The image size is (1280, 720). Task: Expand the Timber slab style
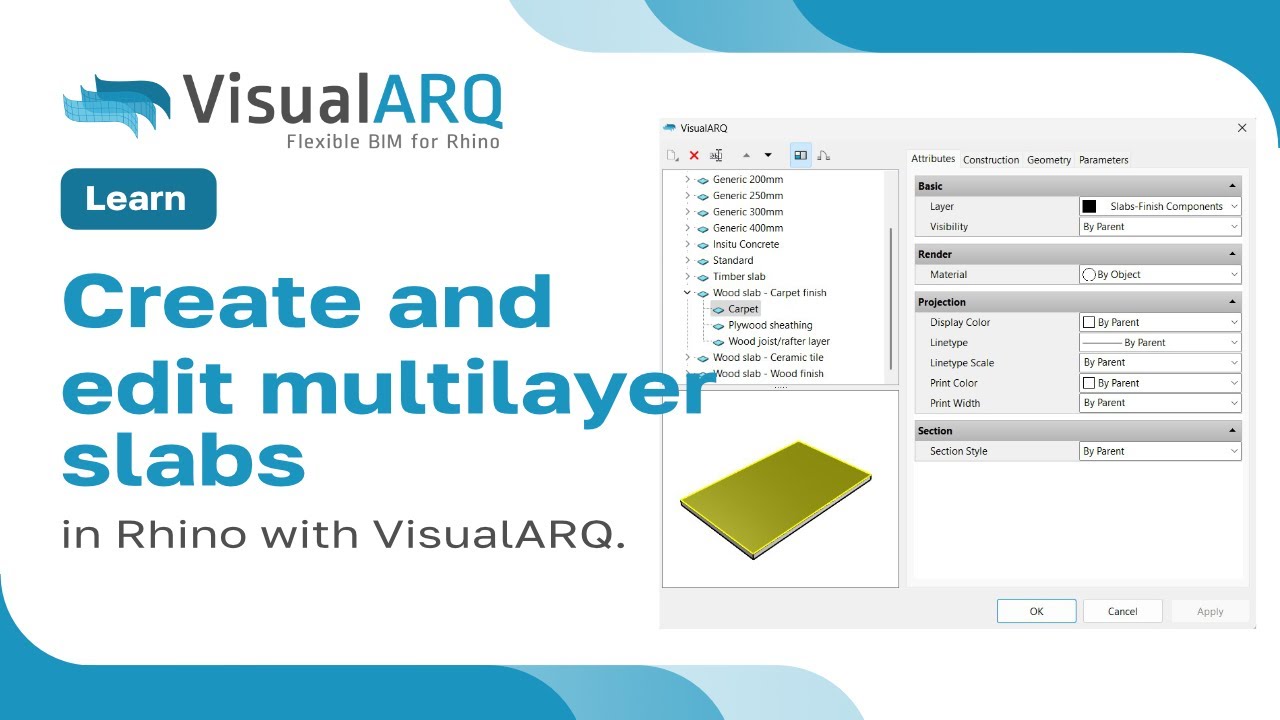[687, 277]
